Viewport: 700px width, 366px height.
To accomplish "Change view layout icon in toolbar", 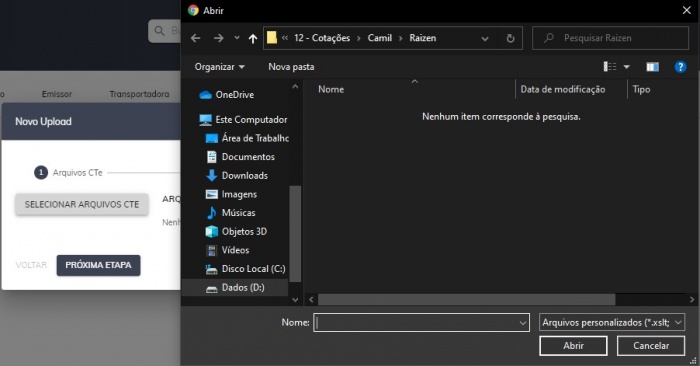I will [x=610, y=67].
